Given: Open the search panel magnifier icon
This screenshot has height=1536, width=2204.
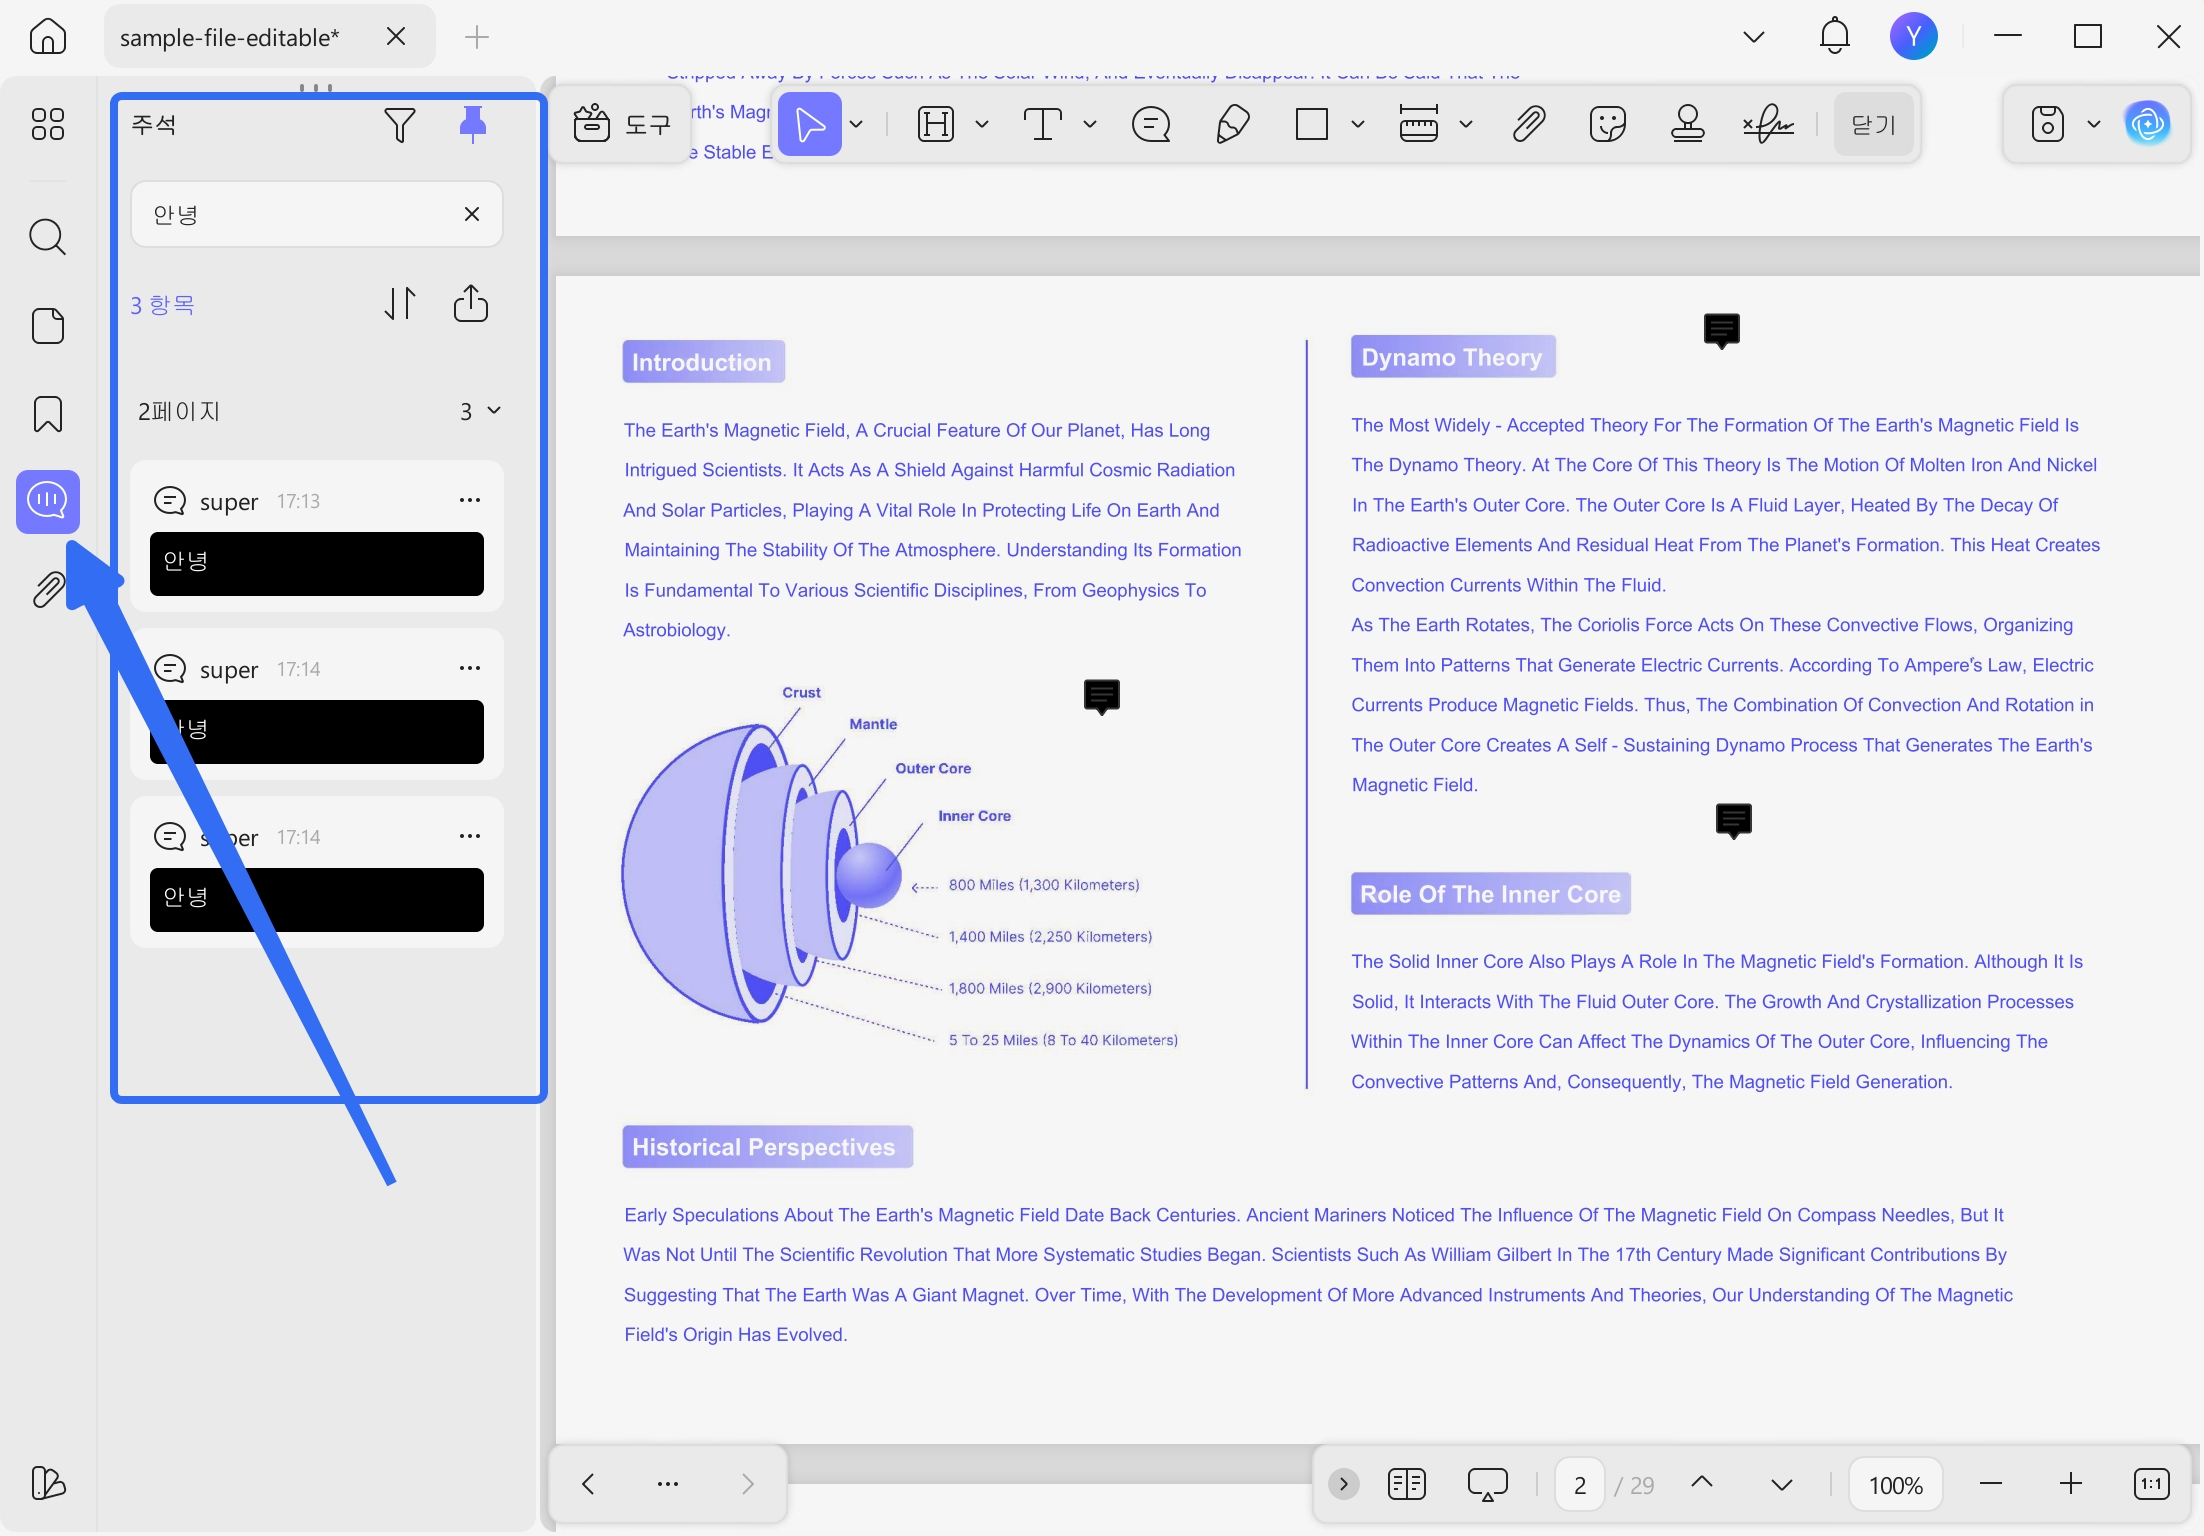Looking at the screenshot, I should pos(48,237).
